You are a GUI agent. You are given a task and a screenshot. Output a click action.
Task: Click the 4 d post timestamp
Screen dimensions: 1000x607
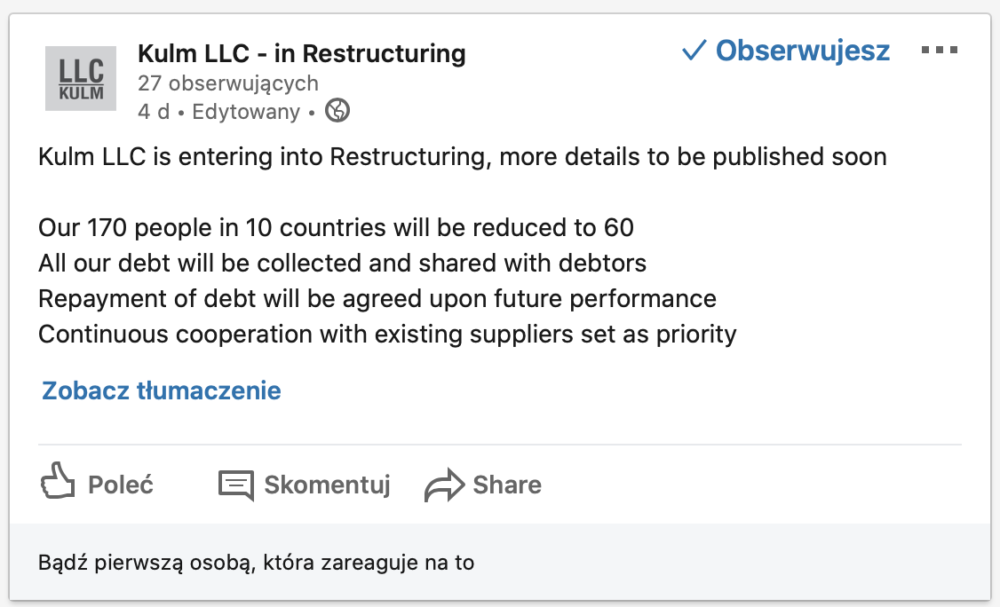[x=154, y=112]
